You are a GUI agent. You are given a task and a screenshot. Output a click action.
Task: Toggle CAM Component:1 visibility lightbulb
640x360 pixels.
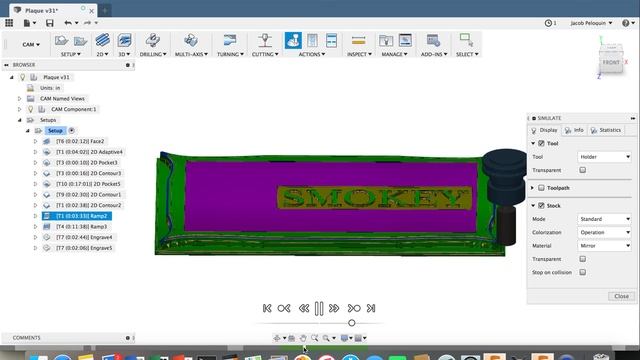coord(30,109)
